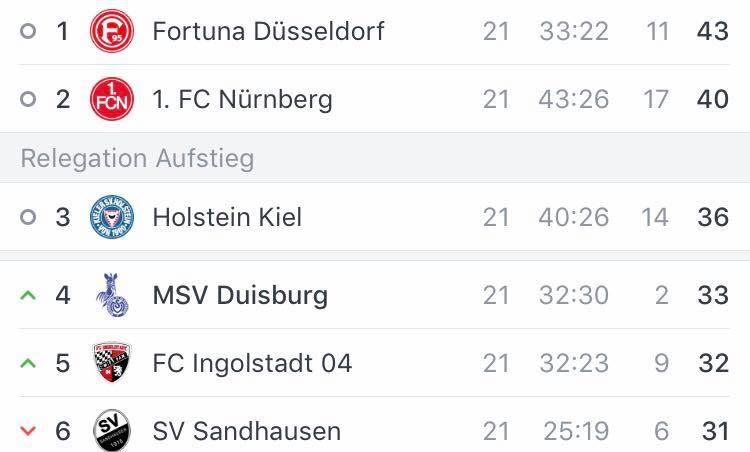
Task: Click the Fortuna Düsseldorf club crest
Action: (111, 31)
